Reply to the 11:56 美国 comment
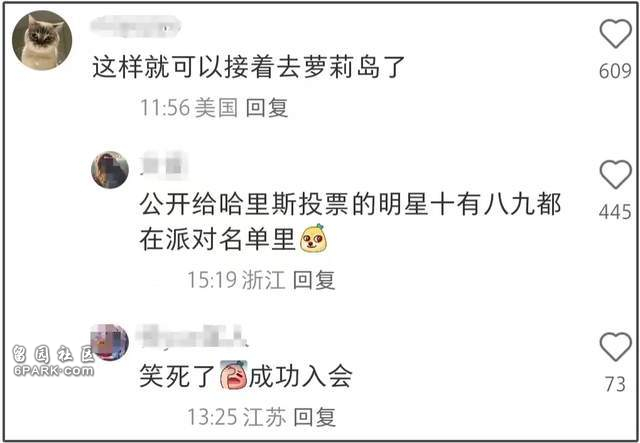The image size is (640, 443). click(x=267, y=108)
